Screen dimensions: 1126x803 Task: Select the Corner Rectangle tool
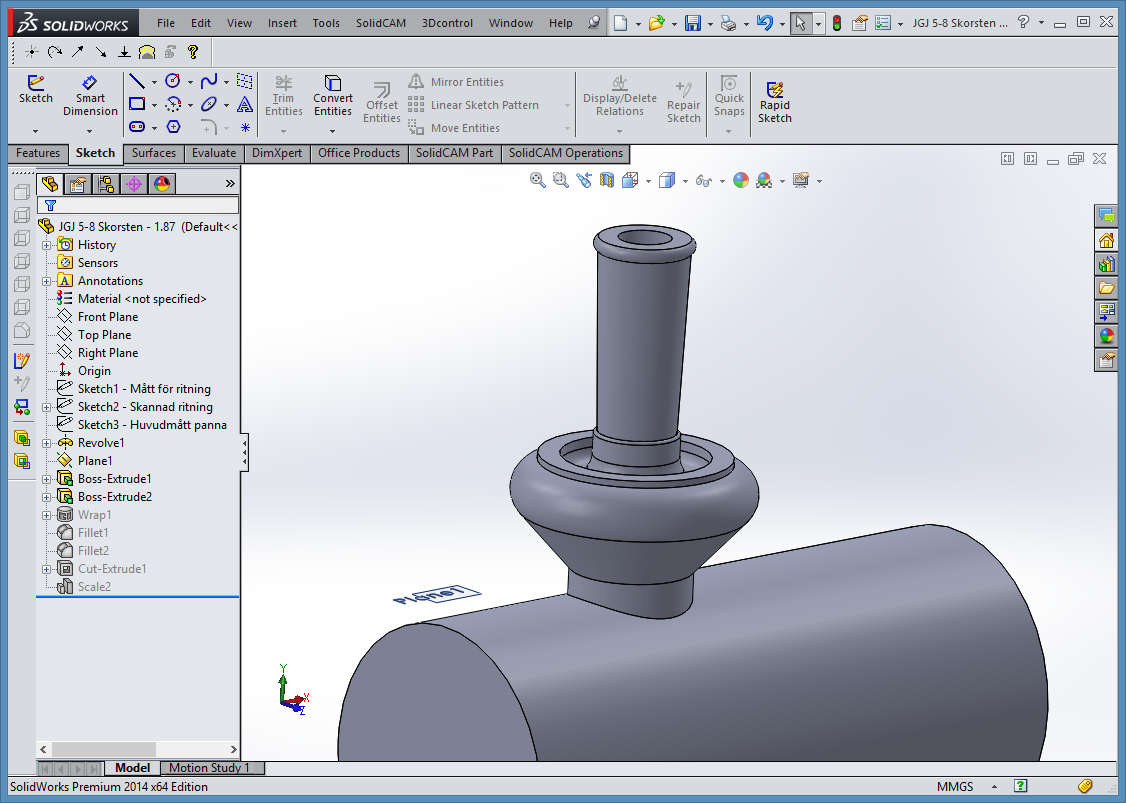coord(136,104)
